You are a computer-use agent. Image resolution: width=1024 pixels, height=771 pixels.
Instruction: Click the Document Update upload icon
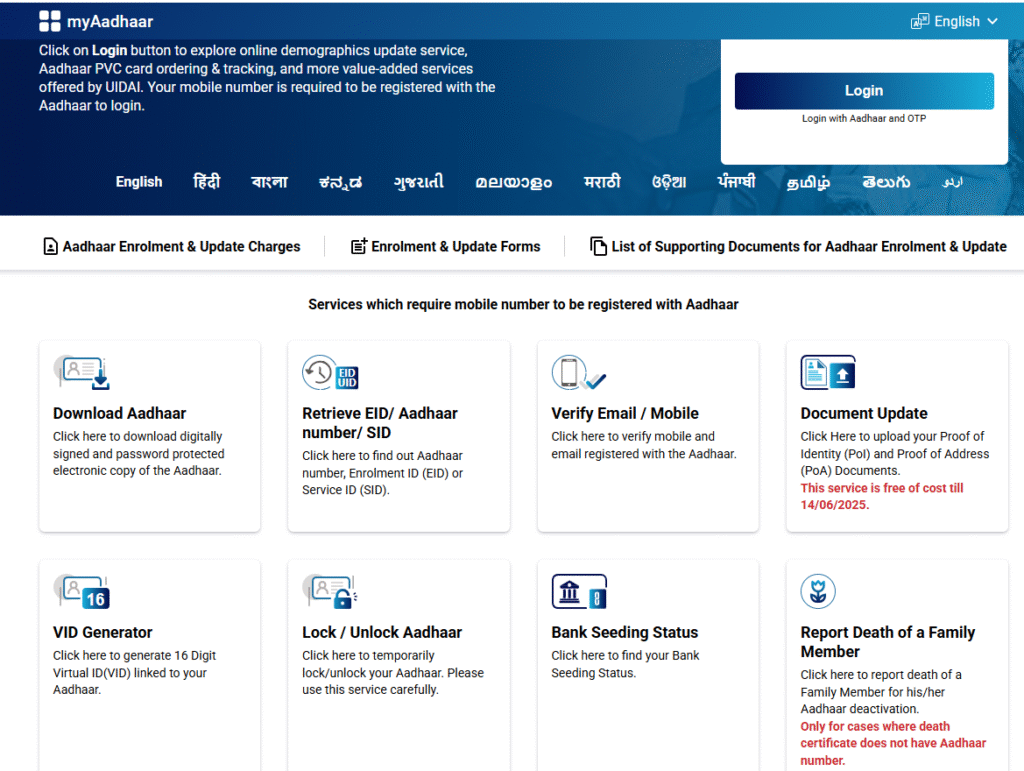(x=828, y=372)
